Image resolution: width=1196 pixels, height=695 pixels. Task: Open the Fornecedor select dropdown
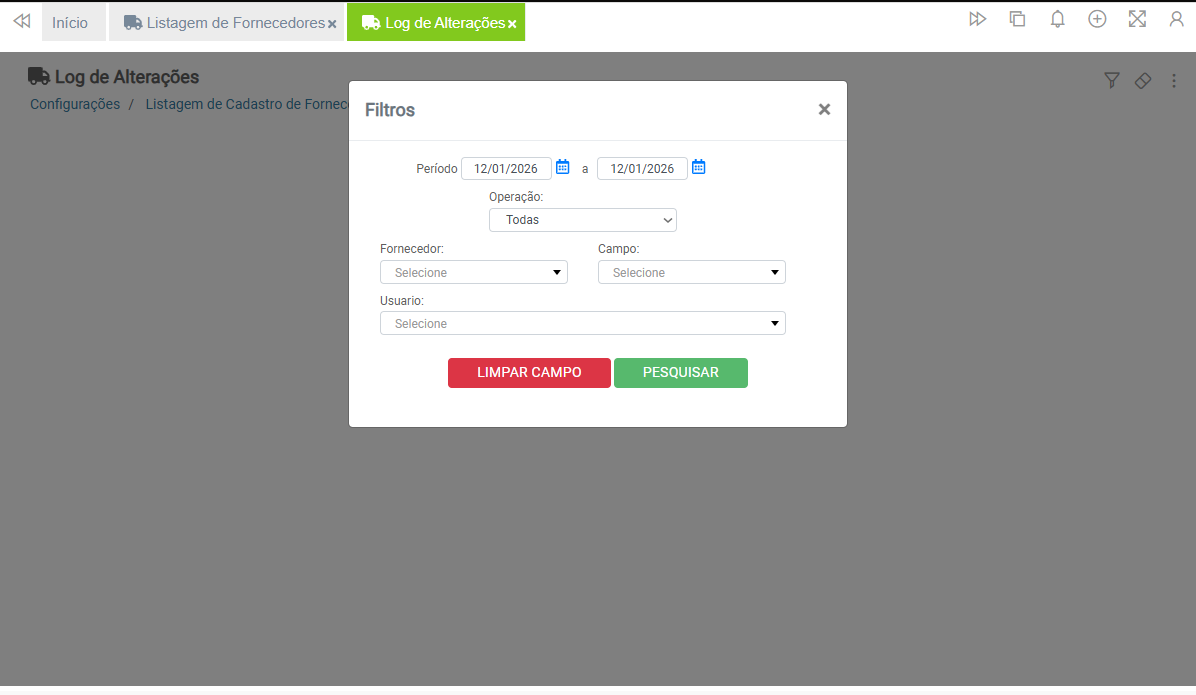(473, 272)
